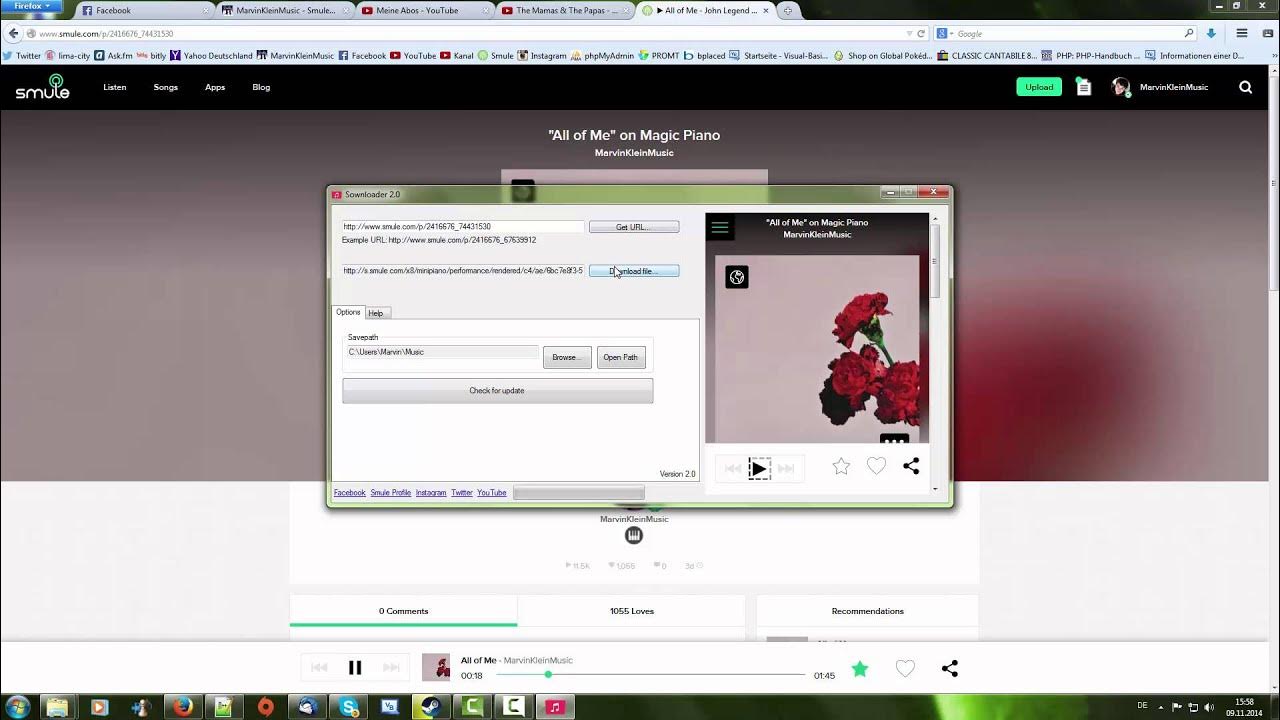Open Smule Profile link in Sownloader footer
Image resolution: width=1280 pixels, height=720 pixels.
click(x=391, y=493)
